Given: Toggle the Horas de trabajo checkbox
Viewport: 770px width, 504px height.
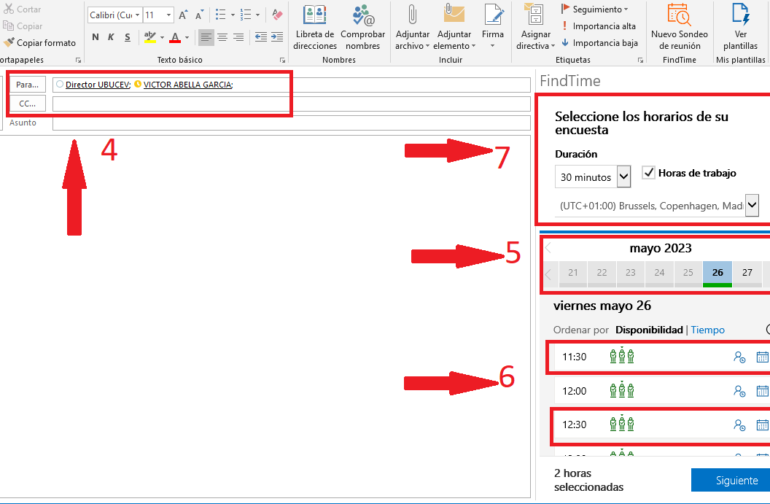Looking at the screenshot, I should pyautogui.click(x=648, y=172).
